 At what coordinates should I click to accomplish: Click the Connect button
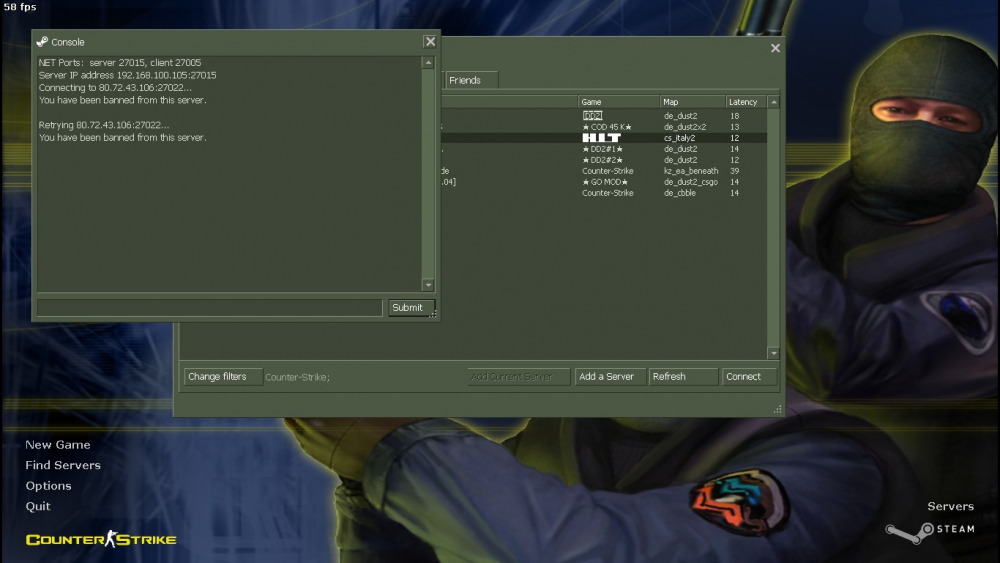coord(748,377)
